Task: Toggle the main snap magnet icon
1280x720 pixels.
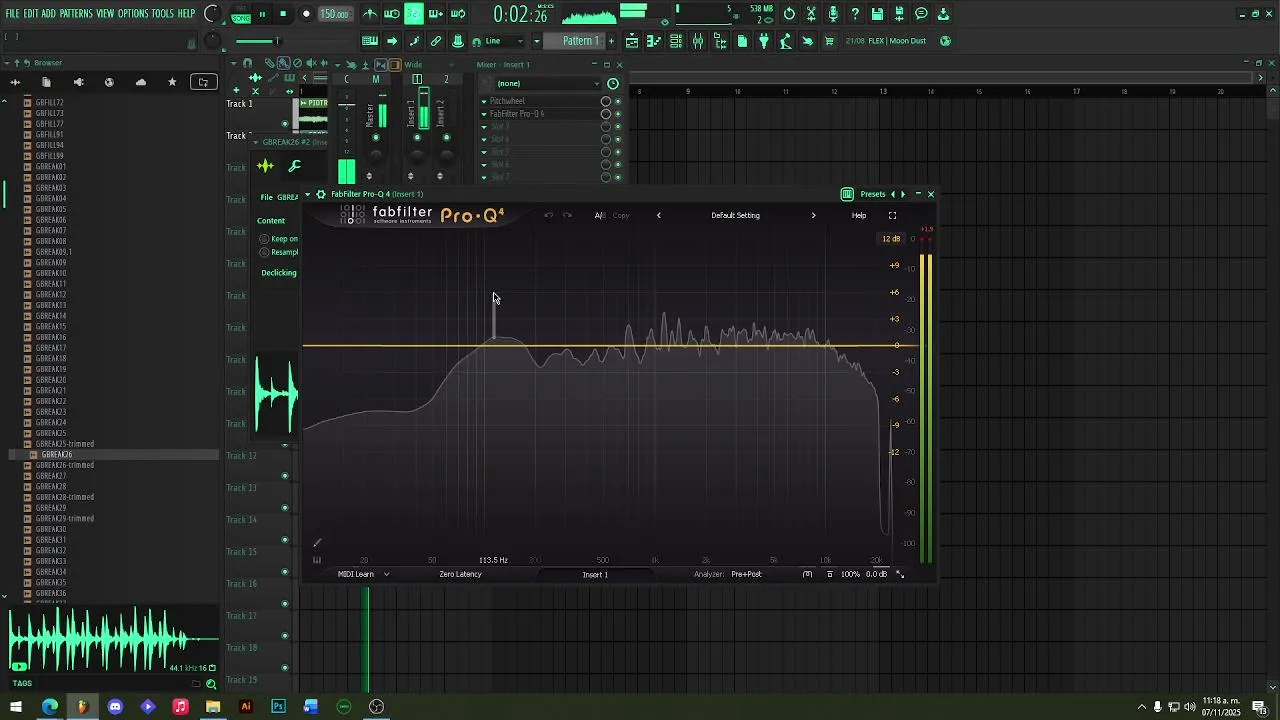Action: click(x=475, y=41)
